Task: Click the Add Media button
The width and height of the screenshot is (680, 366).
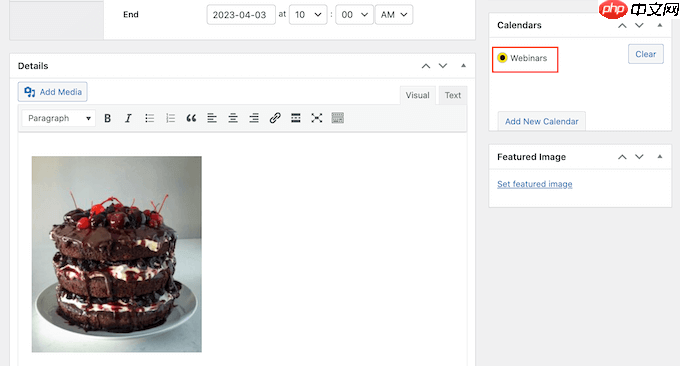Action: tap(52, 92)
